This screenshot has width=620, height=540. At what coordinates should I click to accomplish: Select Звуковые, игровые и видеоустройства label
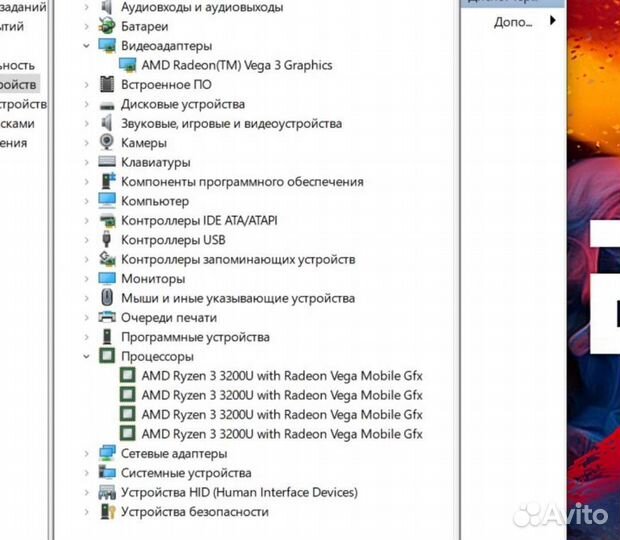click(x=231, y=124)
